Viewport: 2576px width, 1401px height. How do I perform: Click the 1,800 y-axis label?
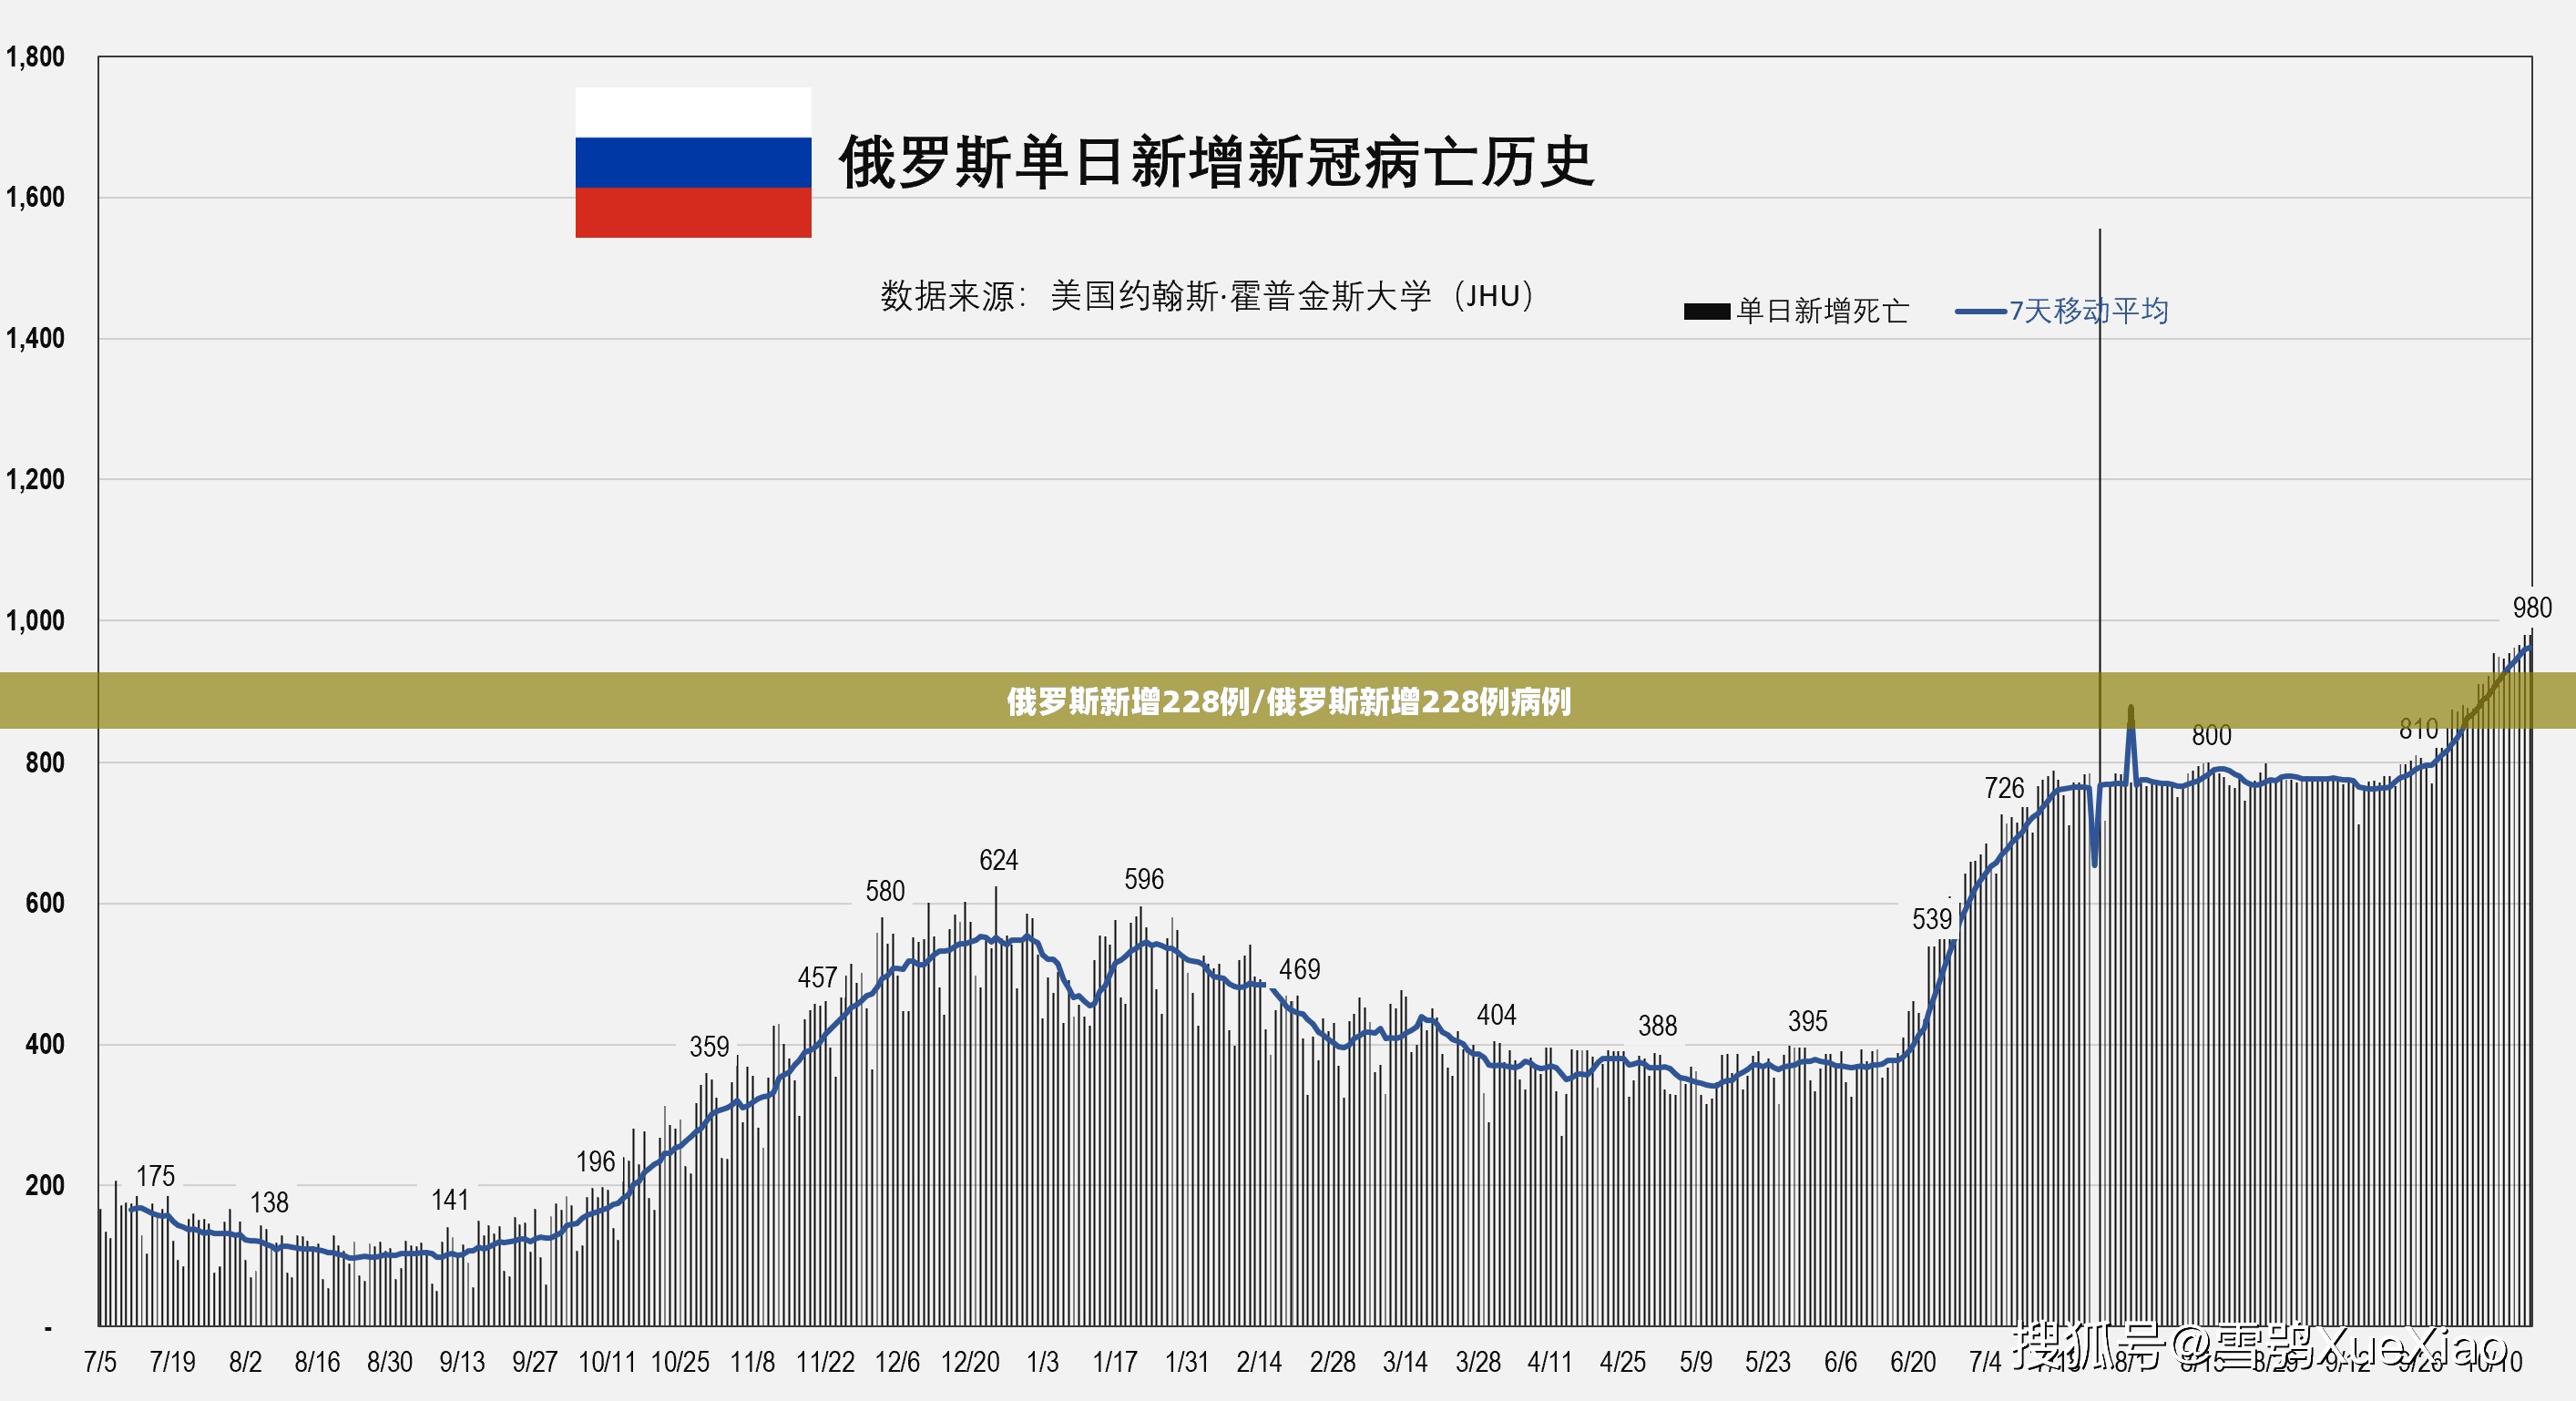(x=35, y=57)
